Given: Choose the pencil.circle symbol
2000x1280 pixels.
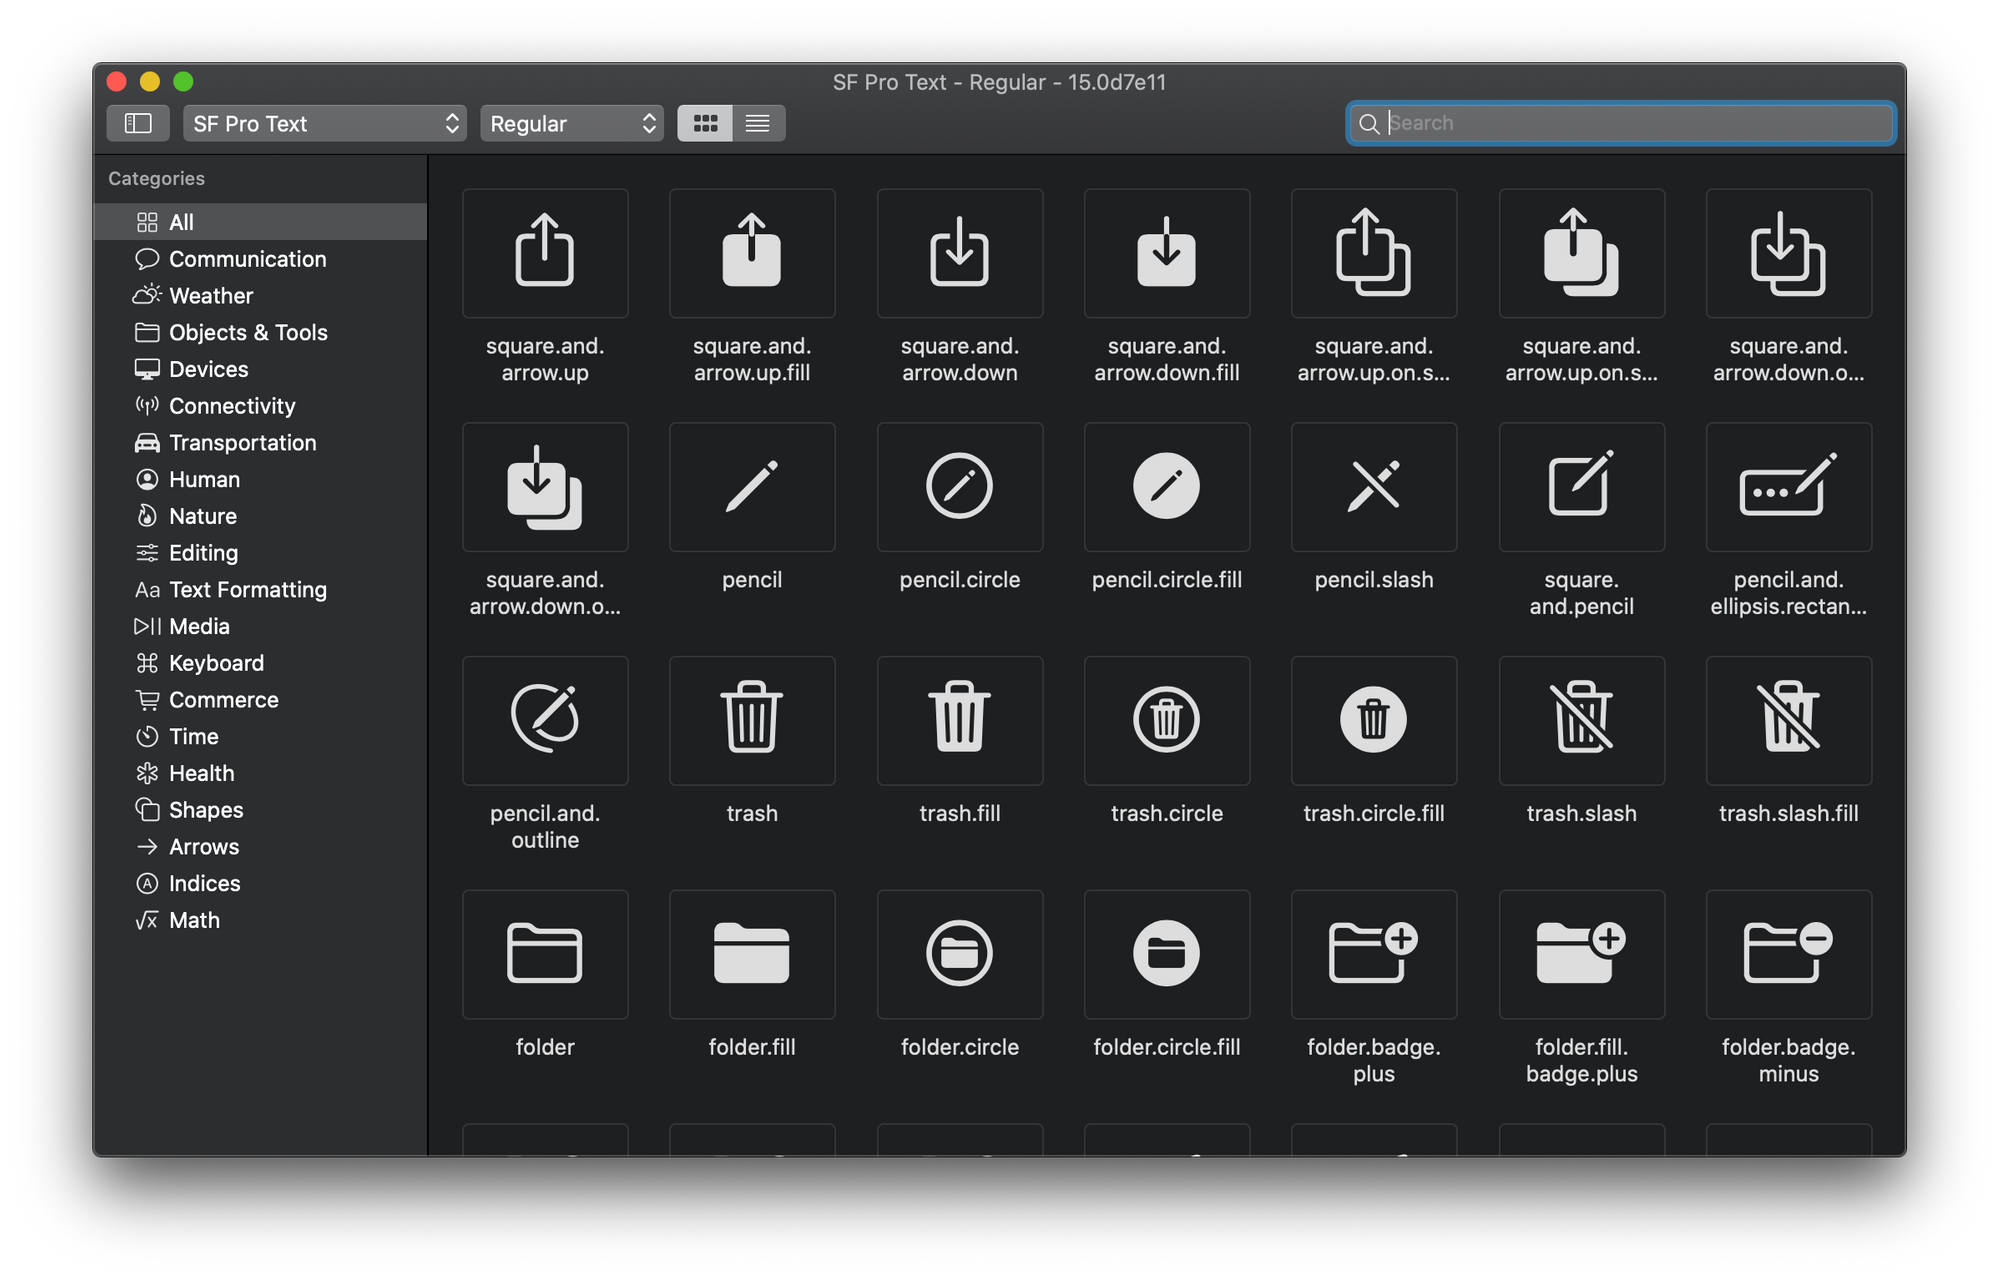Looking at the screenshot, I should point(960,487).
